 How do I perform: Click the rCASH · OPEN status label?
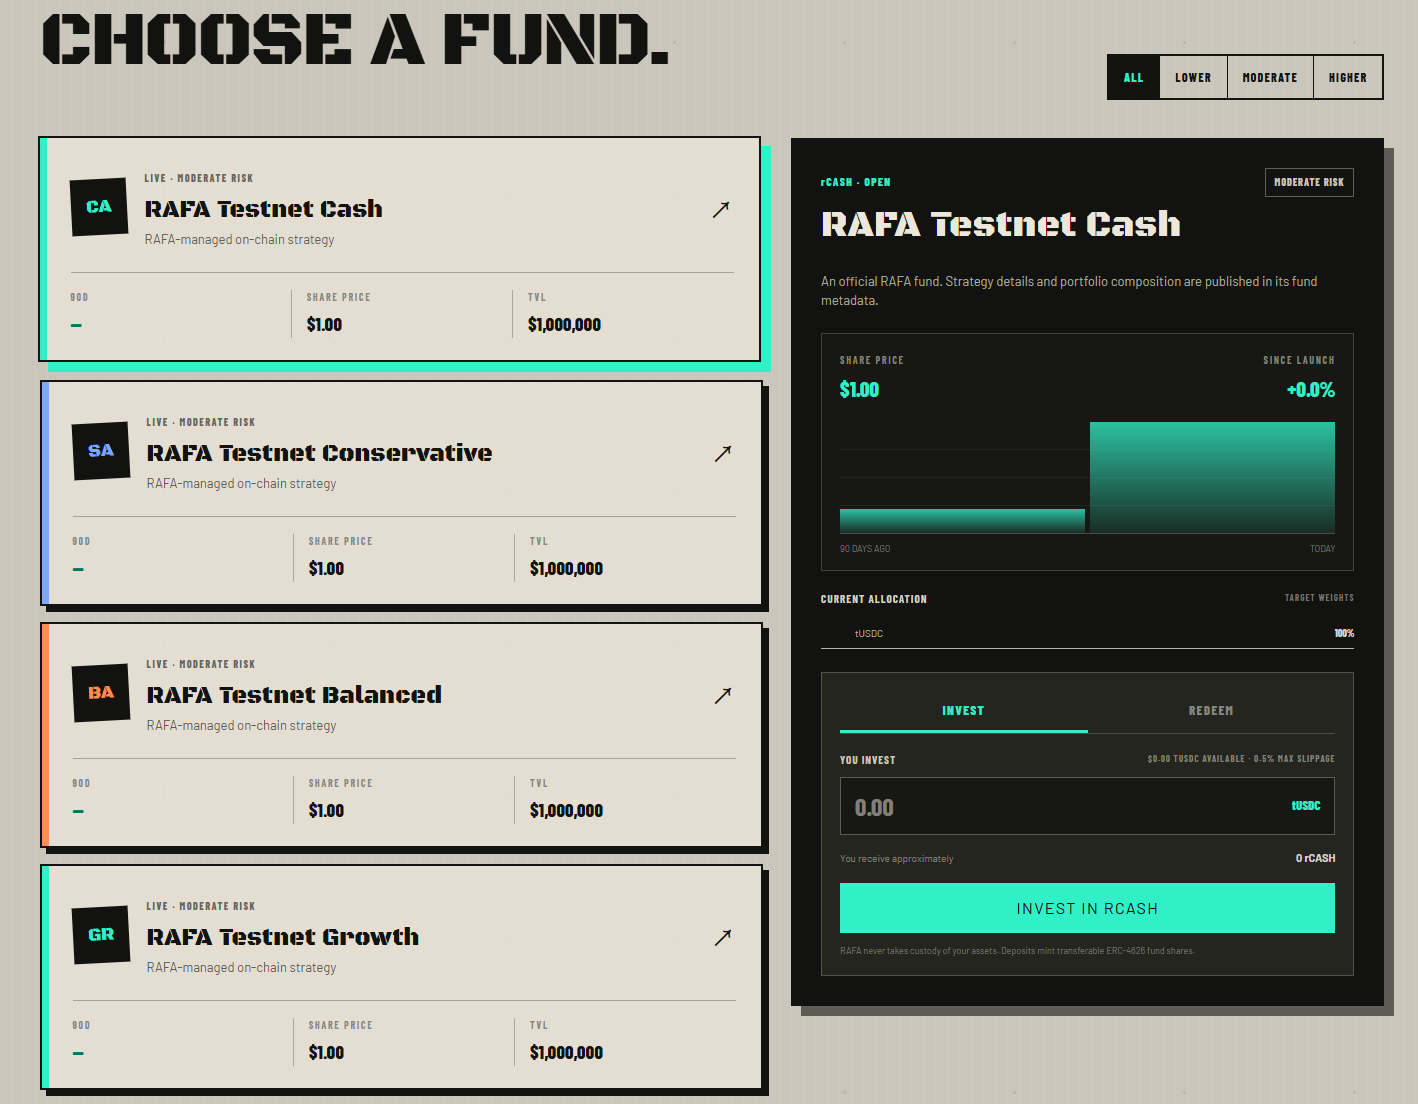point(856,182)
